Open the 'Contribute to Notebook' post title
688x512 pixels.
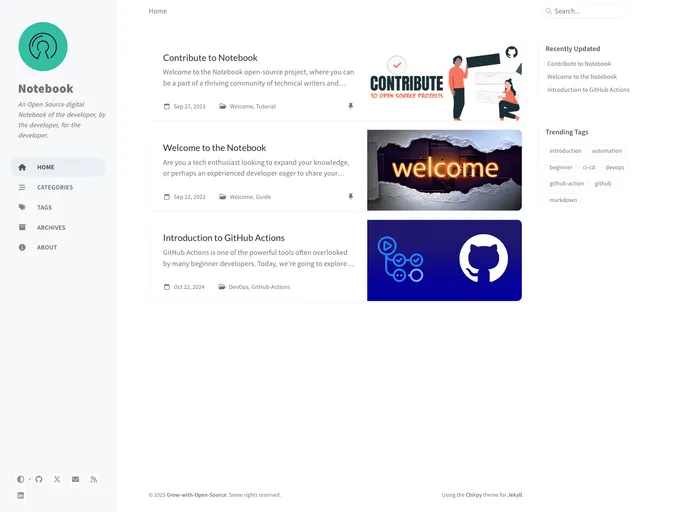pyautogui.click(x=210, y=58)
